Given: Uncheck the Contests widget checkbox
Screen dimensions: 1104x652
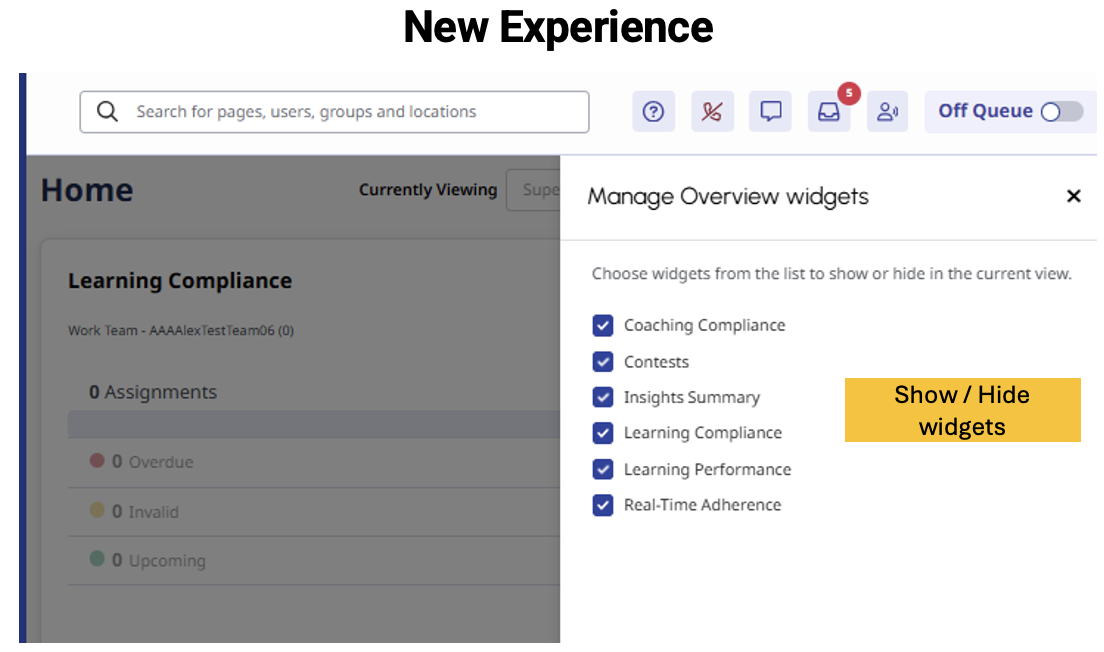Looking at the screenshot, I should [x=603, y=361].
